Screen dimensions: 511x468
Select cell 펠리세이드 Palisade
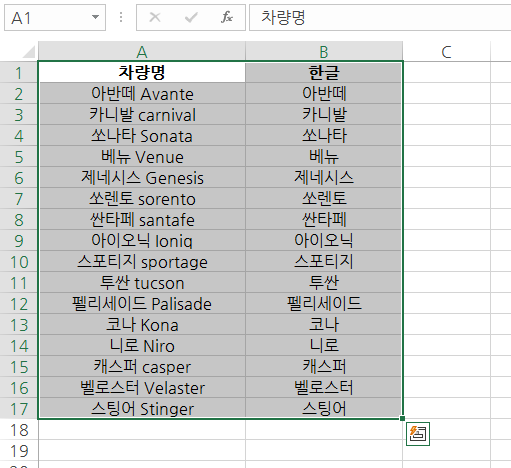pyautogui.click(x=142, y=303)
